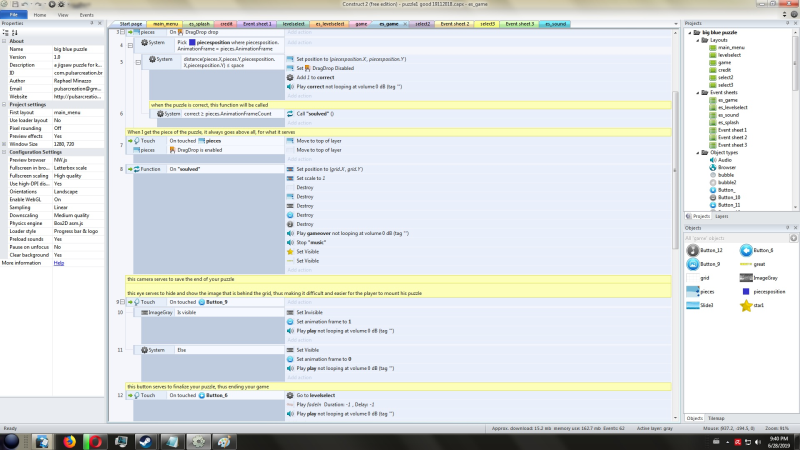Run layout with the Play icon

(52, 4)
